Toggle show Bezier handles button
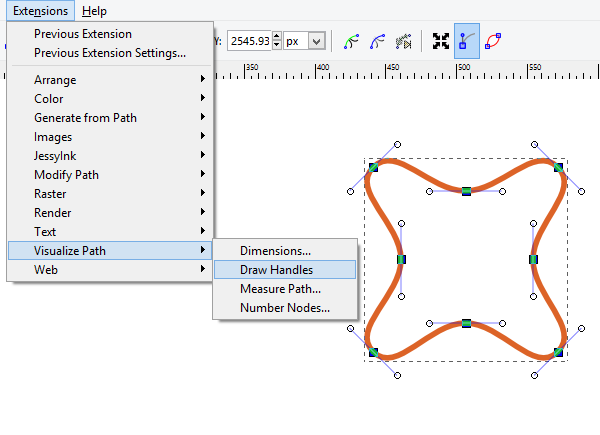This screenshot has width=600, height=435. 467,41
